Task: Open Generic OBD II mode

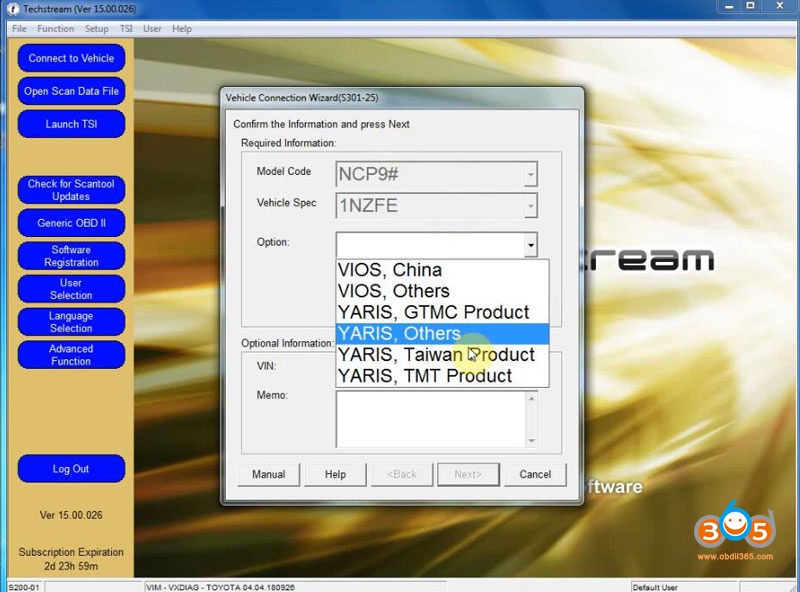Action: (x=71, y=223)
